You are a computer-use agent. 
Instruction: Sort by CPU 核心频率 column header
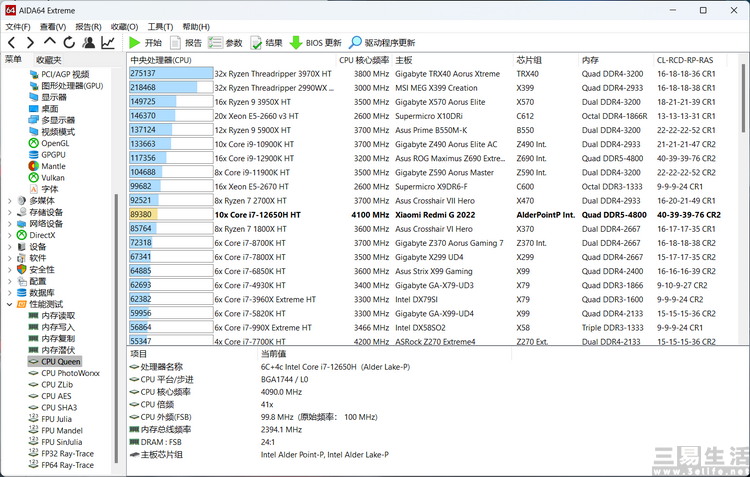coord(364,60)
